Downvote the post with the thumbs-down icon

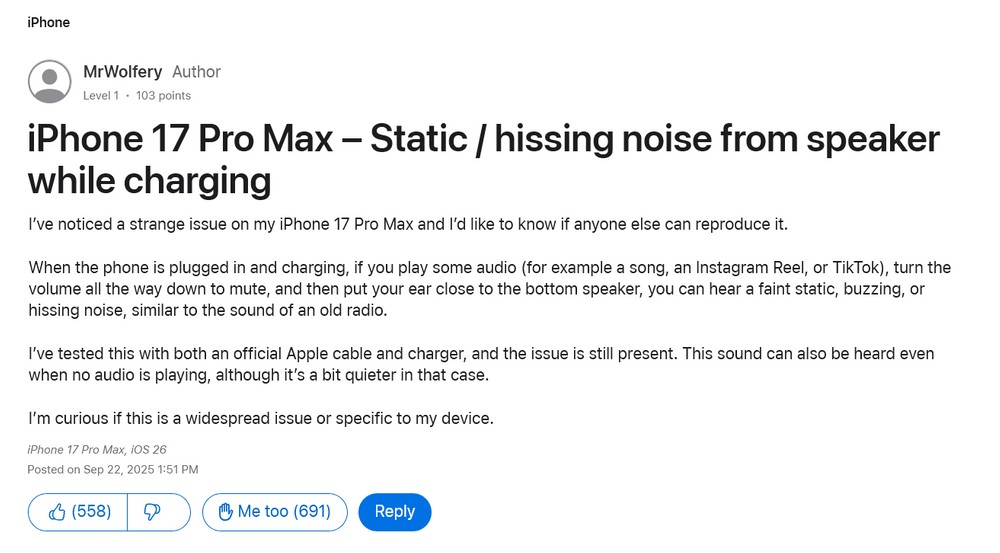(153, 512)
